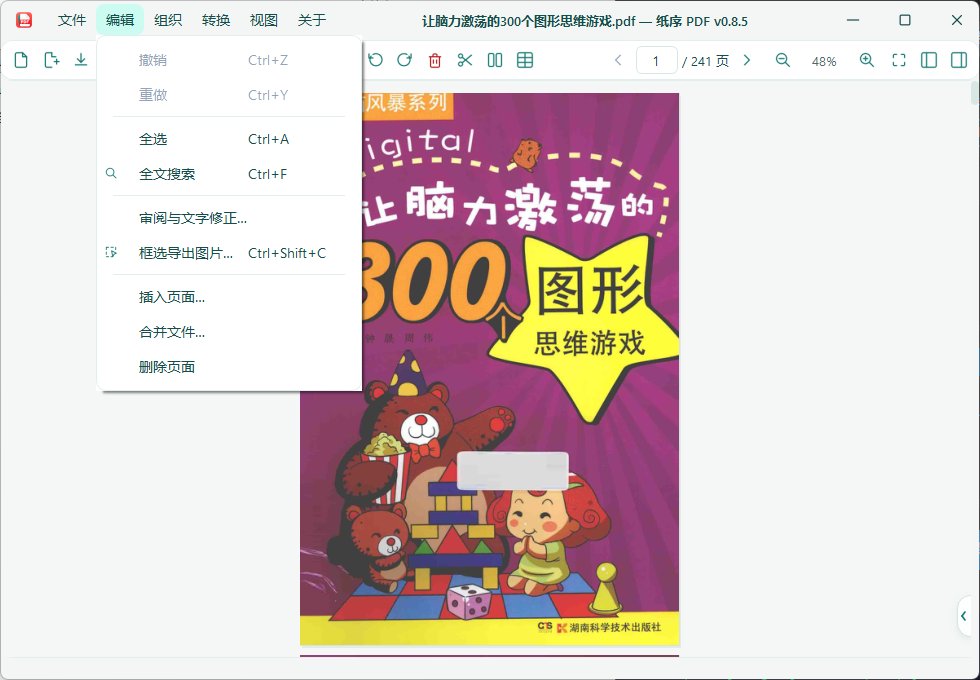The width and height of the screenshot is (980, 680).
Task: Open the 转换 menu
Action: pos(216,20)
